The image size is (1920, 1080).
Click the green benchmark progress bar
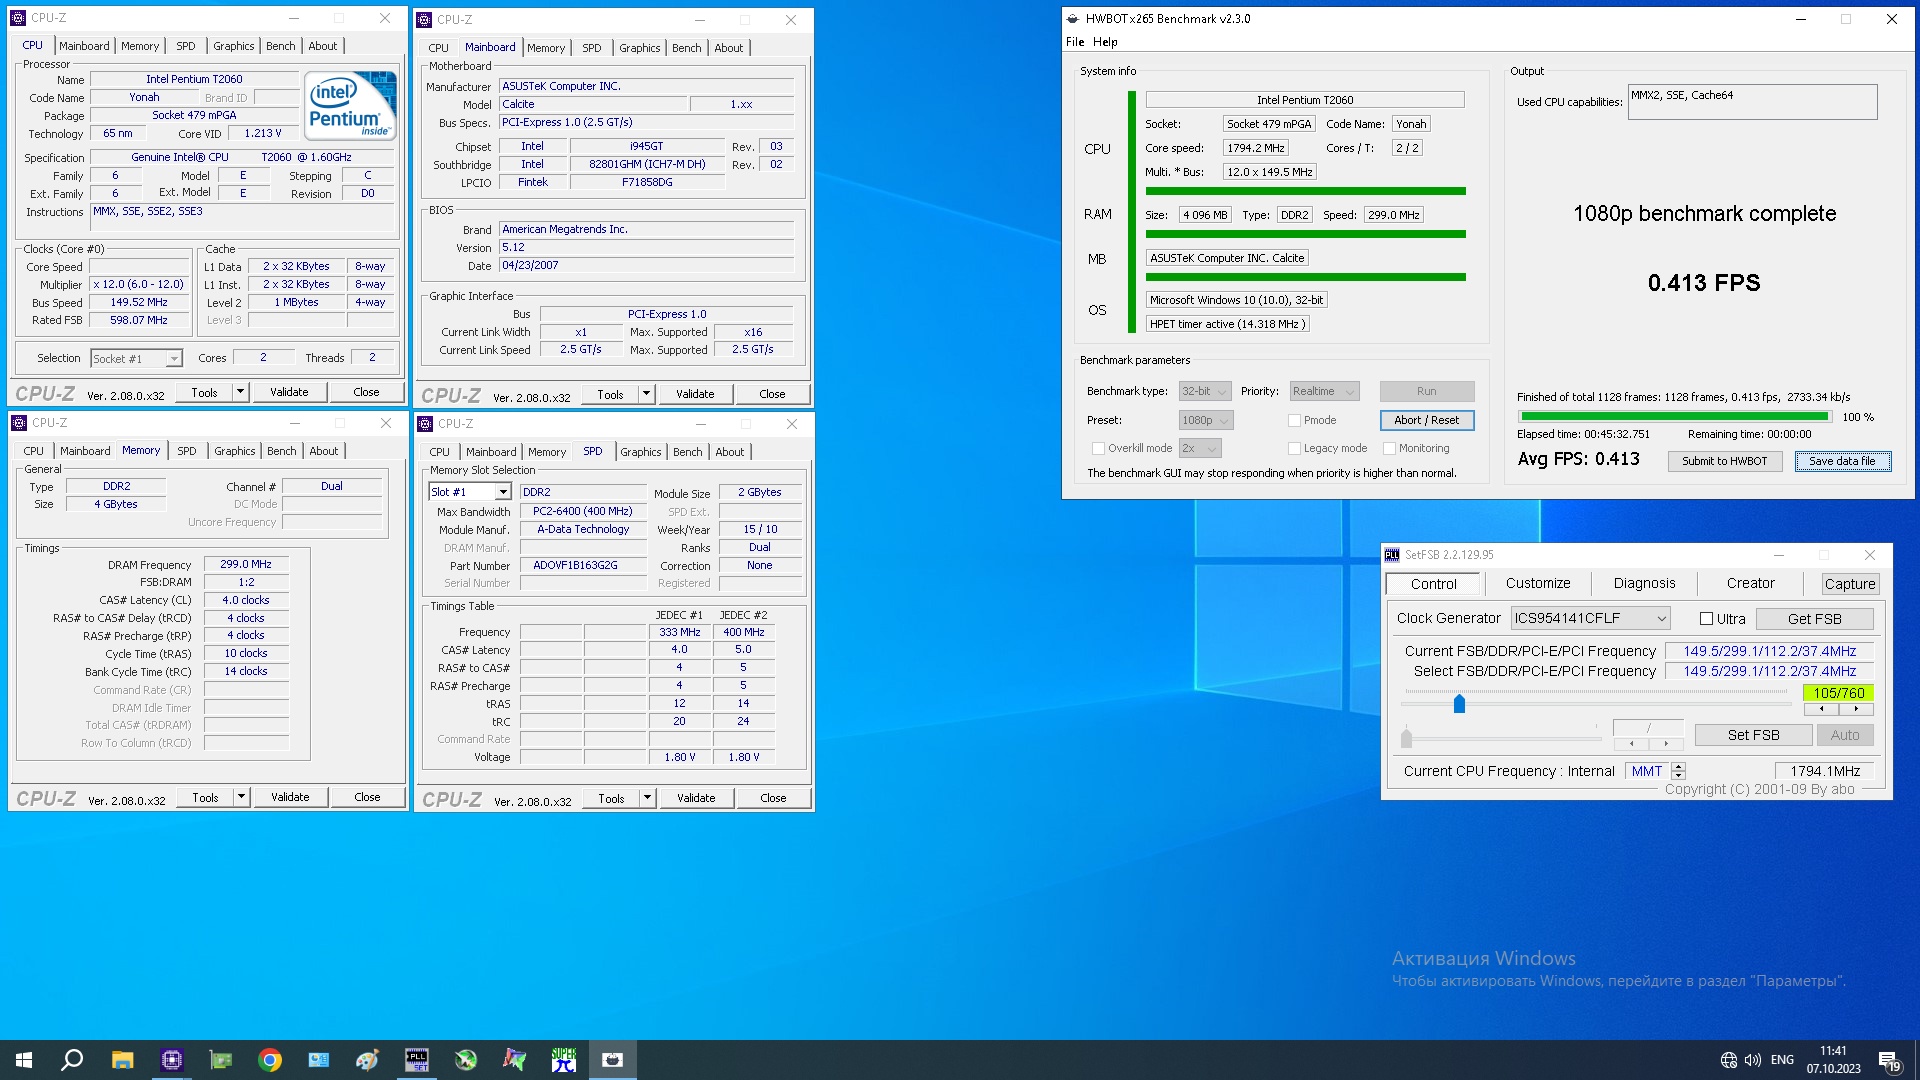coord(1673,417)
